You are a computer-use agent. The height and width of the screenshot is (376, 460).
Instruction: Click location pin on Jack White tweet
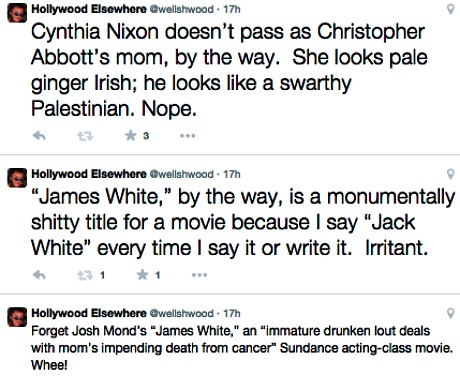click(450, 174)
